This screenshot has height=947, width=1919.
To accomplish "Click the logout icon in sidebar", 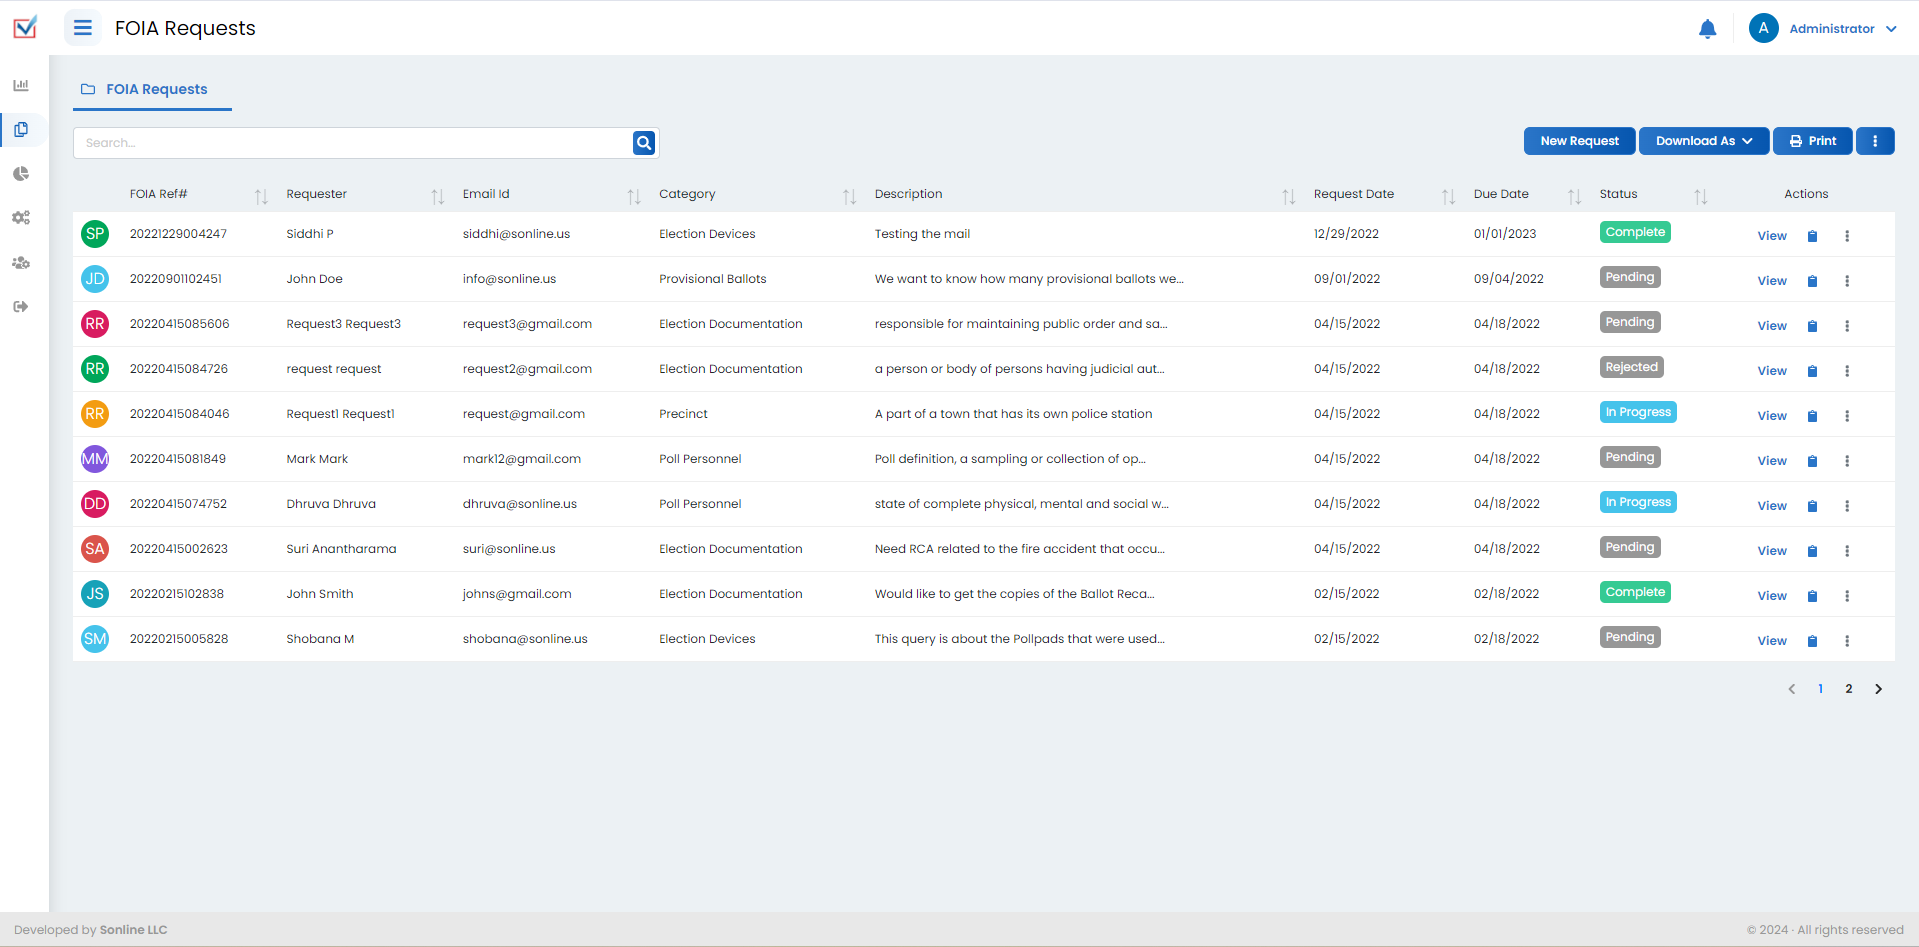I will (x=21, y=307).
